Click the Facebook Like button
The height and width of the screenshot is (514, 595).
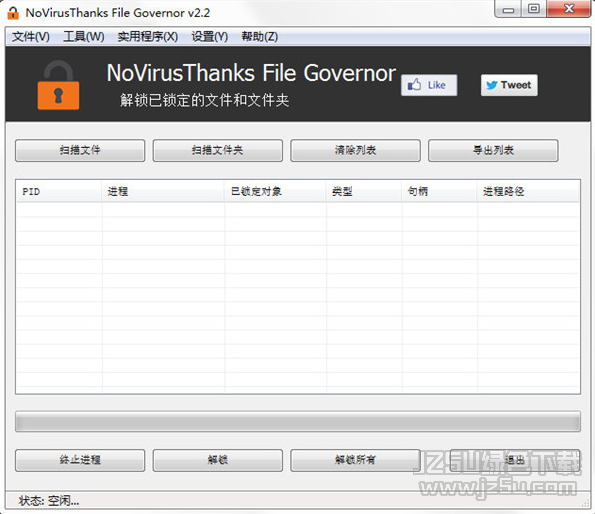point(429,85)
